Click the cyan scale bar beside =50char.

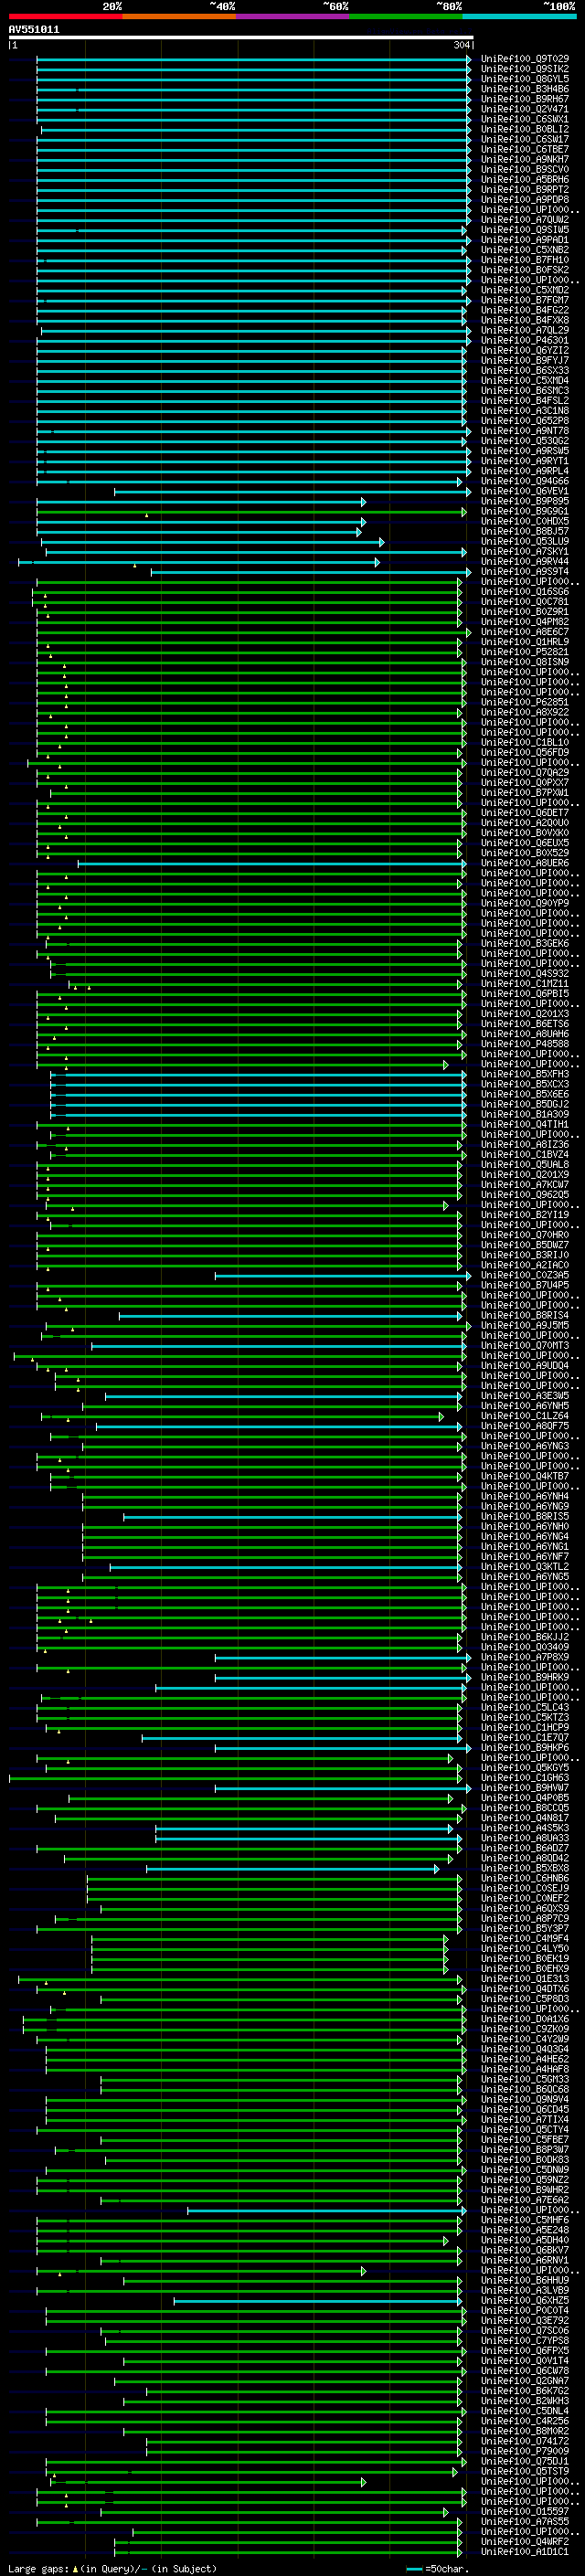[415, 2568]
